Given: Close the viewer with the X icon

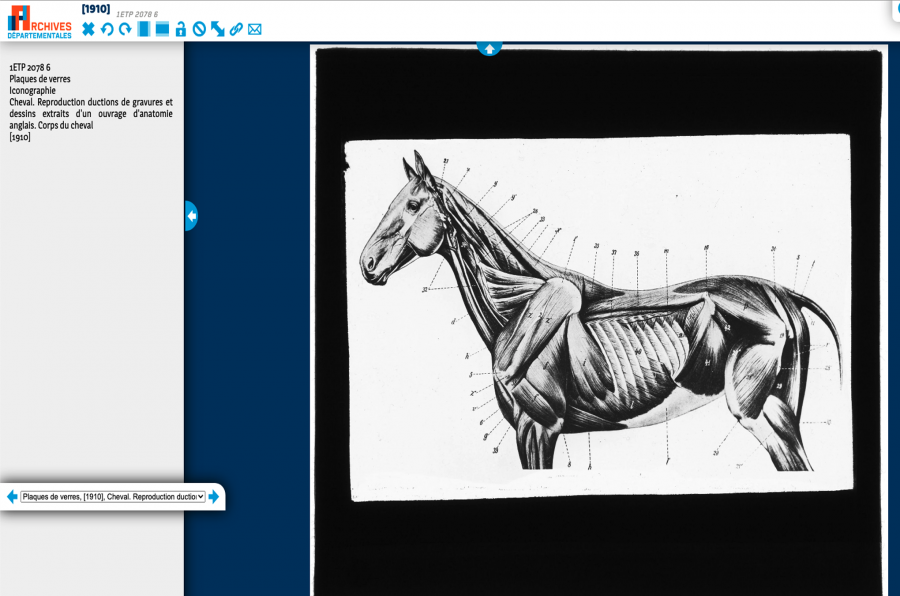Looking at the screenshot, I should pyautogui.click(x=88, y=29).
